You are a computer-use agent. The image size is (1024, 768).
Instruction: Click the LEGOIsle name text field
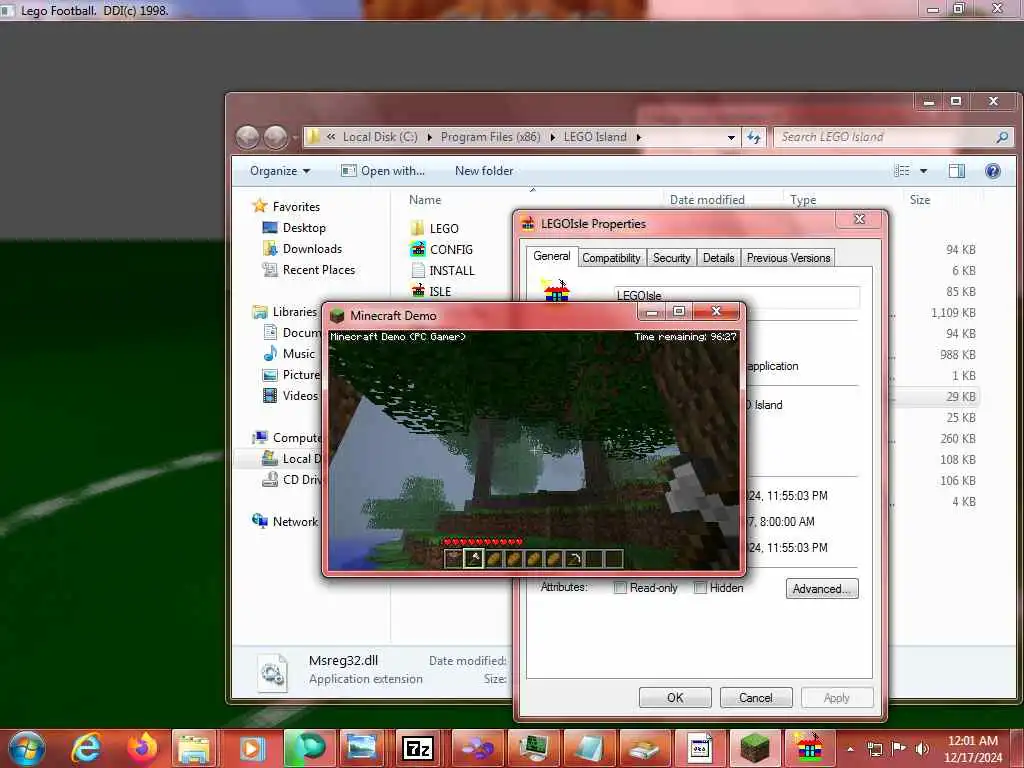pyautogui.click(x=737, y=296)
